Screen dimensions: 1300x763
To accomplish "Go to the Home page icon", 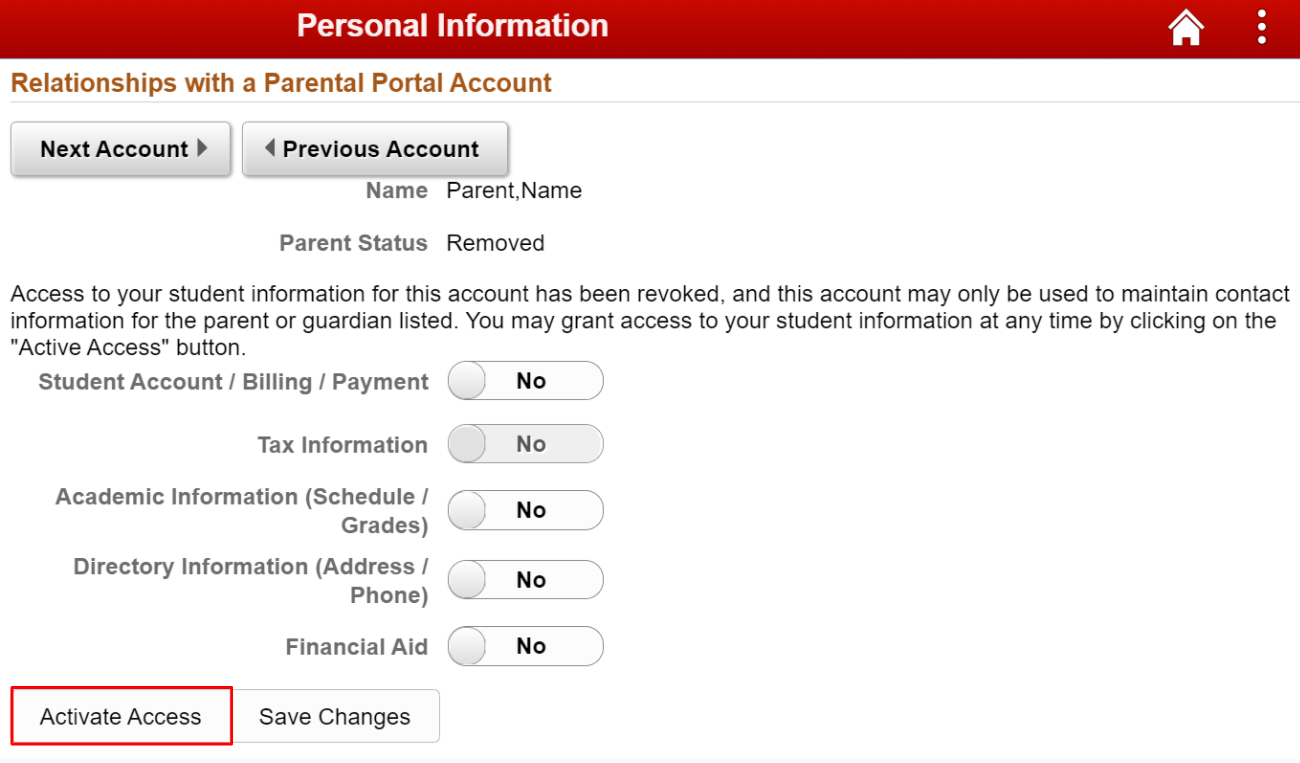I will [1186, 28].
